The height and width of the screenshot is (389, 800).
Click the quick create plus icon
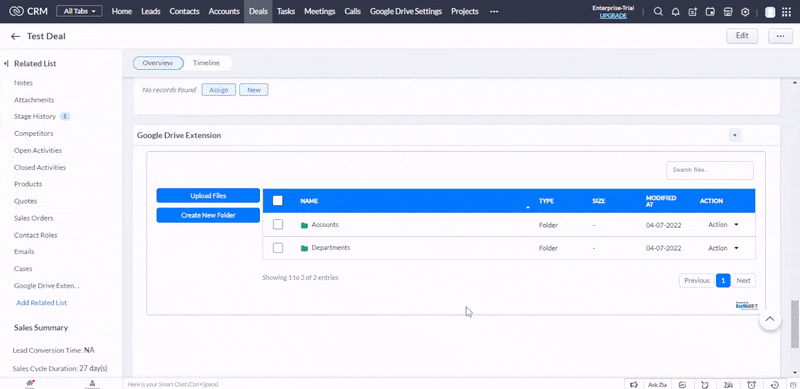pyautogui.click(x=692, y=12)
